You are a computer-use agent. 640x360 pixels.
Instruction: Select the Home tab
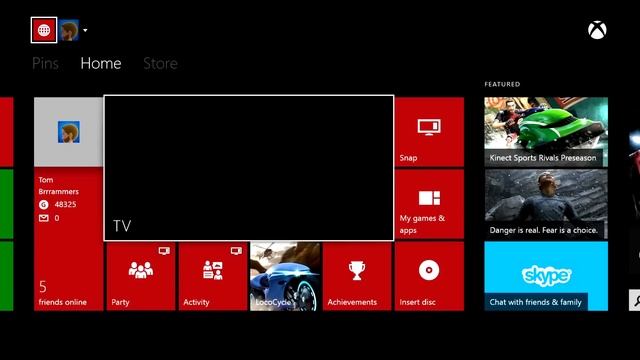[x=101, y=63]
